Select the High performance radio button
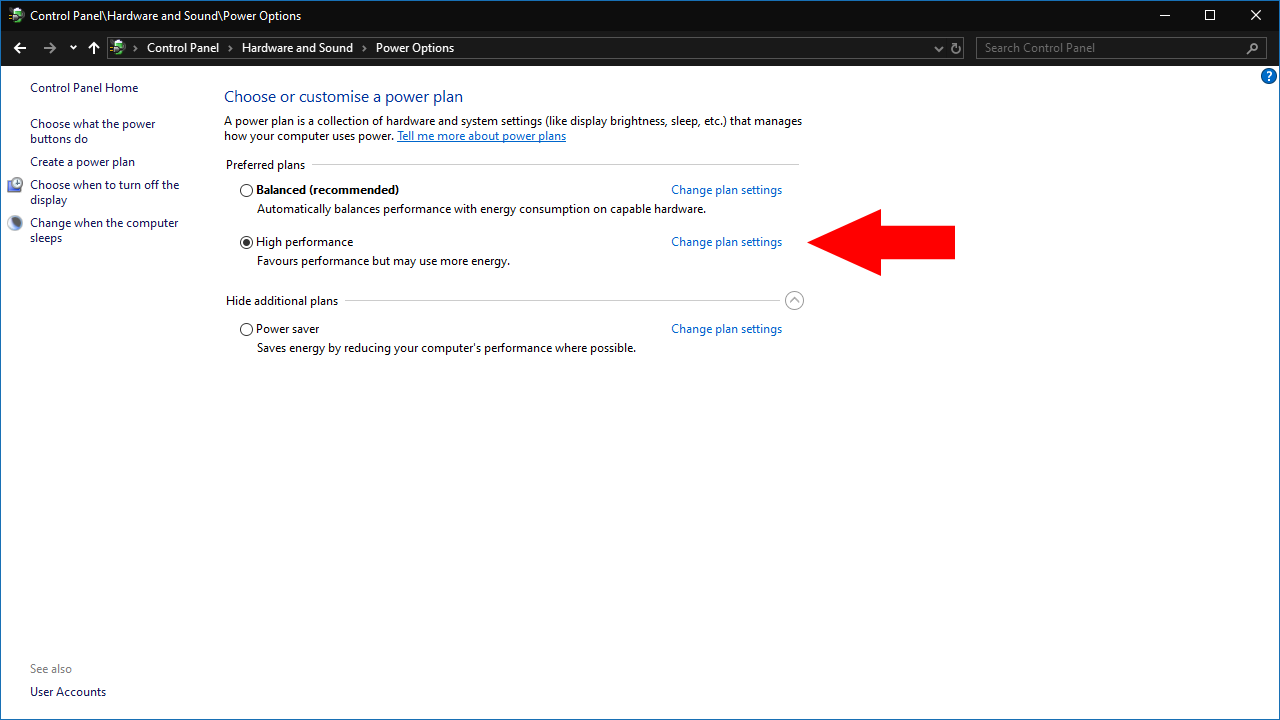This screenshot has height=720, width=1280. [x=247, y=242]
